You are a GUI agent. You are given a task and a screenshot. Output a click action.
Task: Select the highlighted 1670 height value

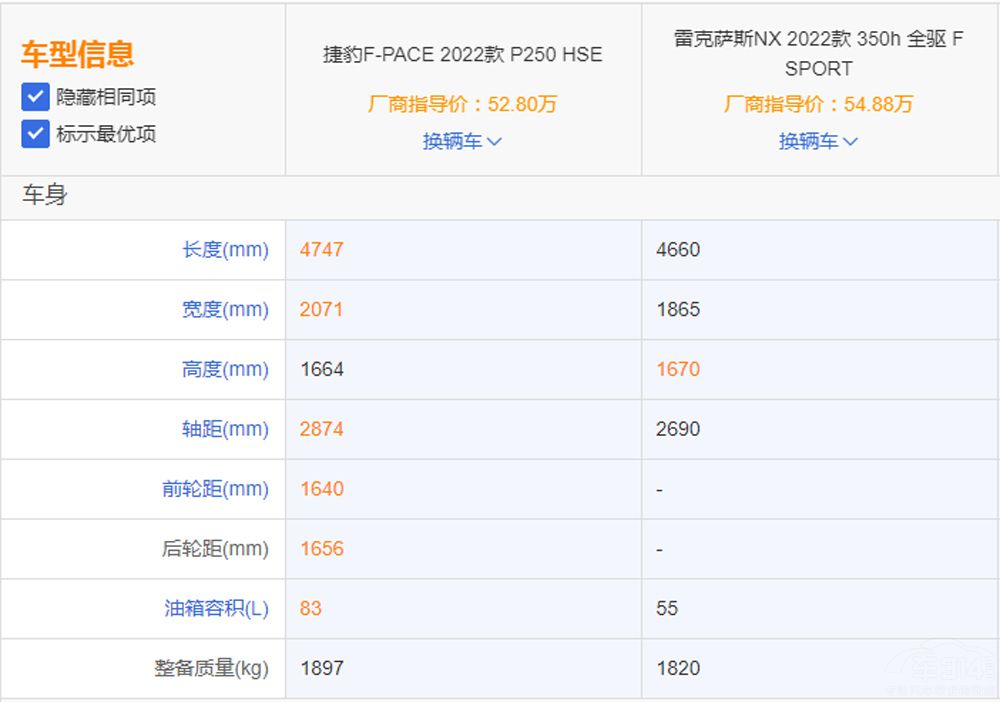coord(678,370)
